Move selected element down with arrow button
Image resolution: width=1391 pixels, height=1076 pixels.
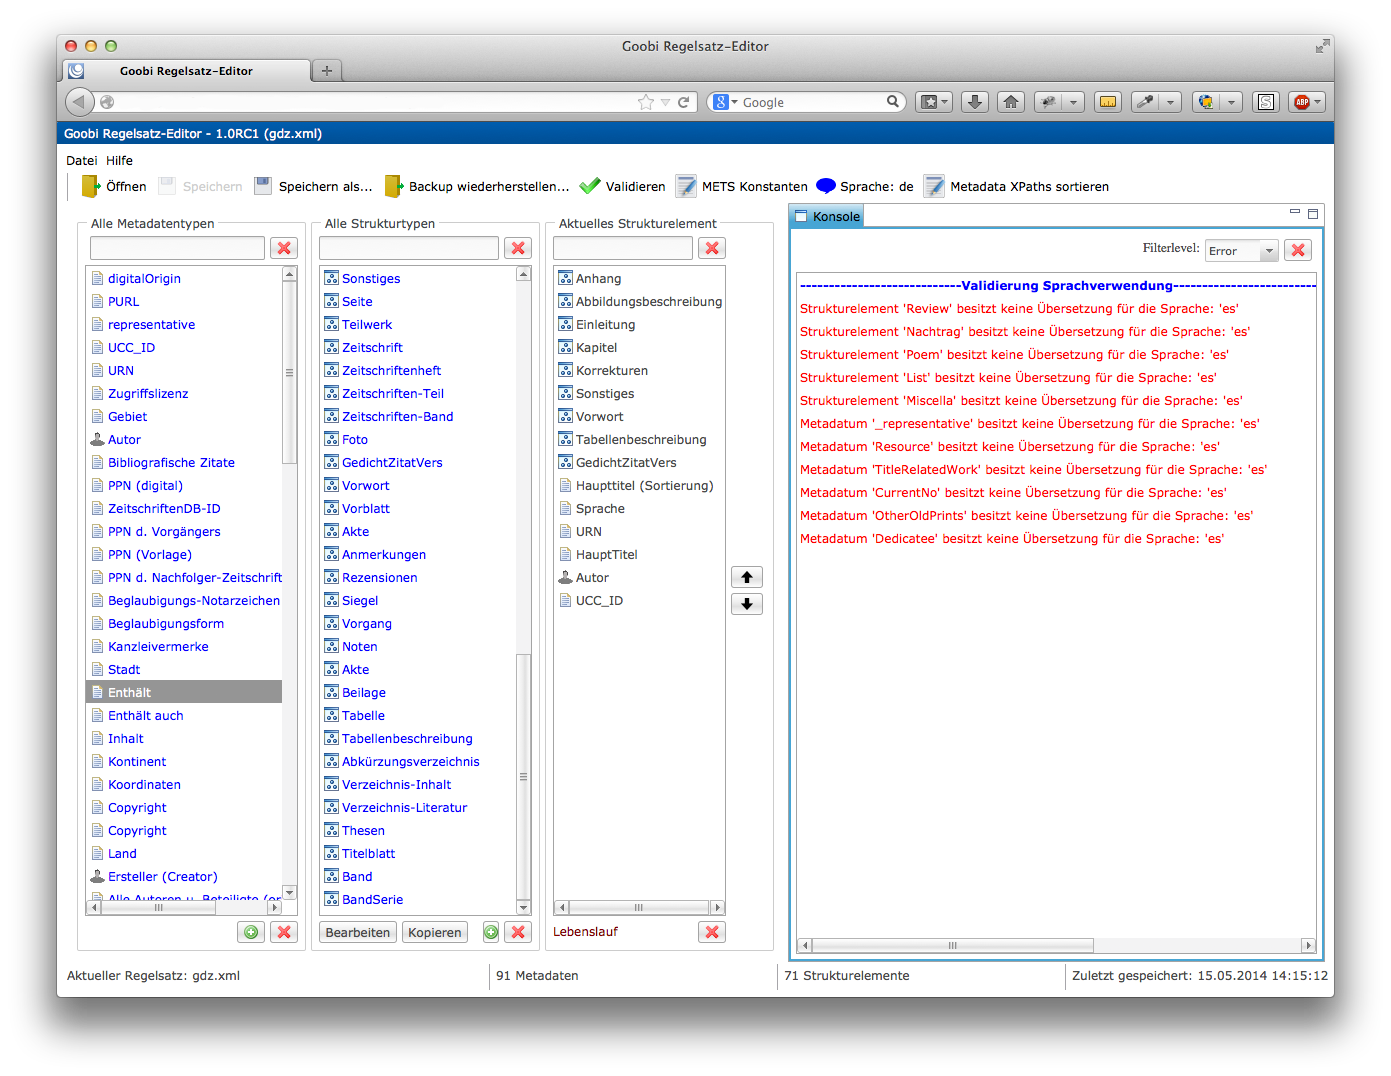[x=747, y=604]
